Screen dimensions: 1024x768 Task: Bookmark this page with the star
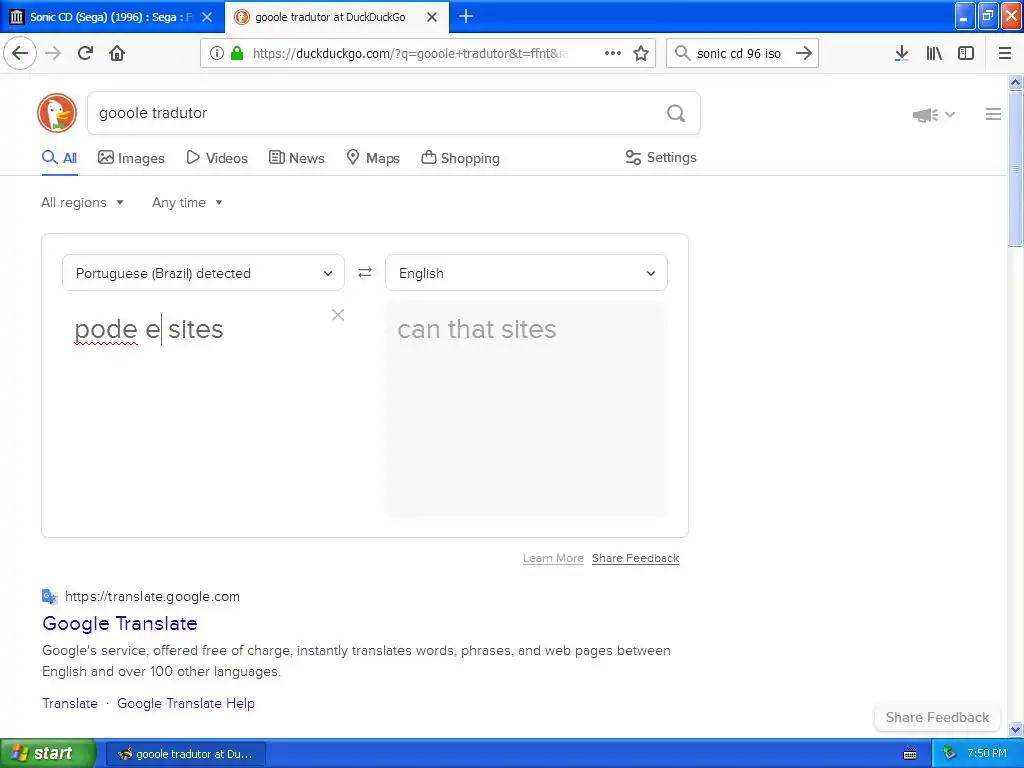641,53
